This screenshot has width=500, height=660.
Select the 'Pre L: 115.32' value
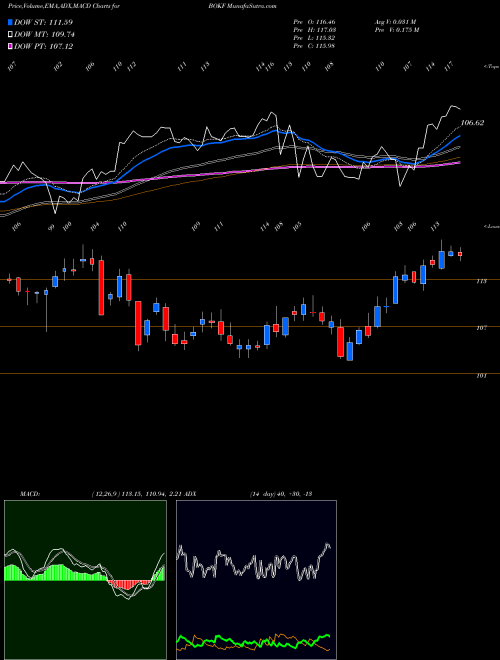click(314, 38)
